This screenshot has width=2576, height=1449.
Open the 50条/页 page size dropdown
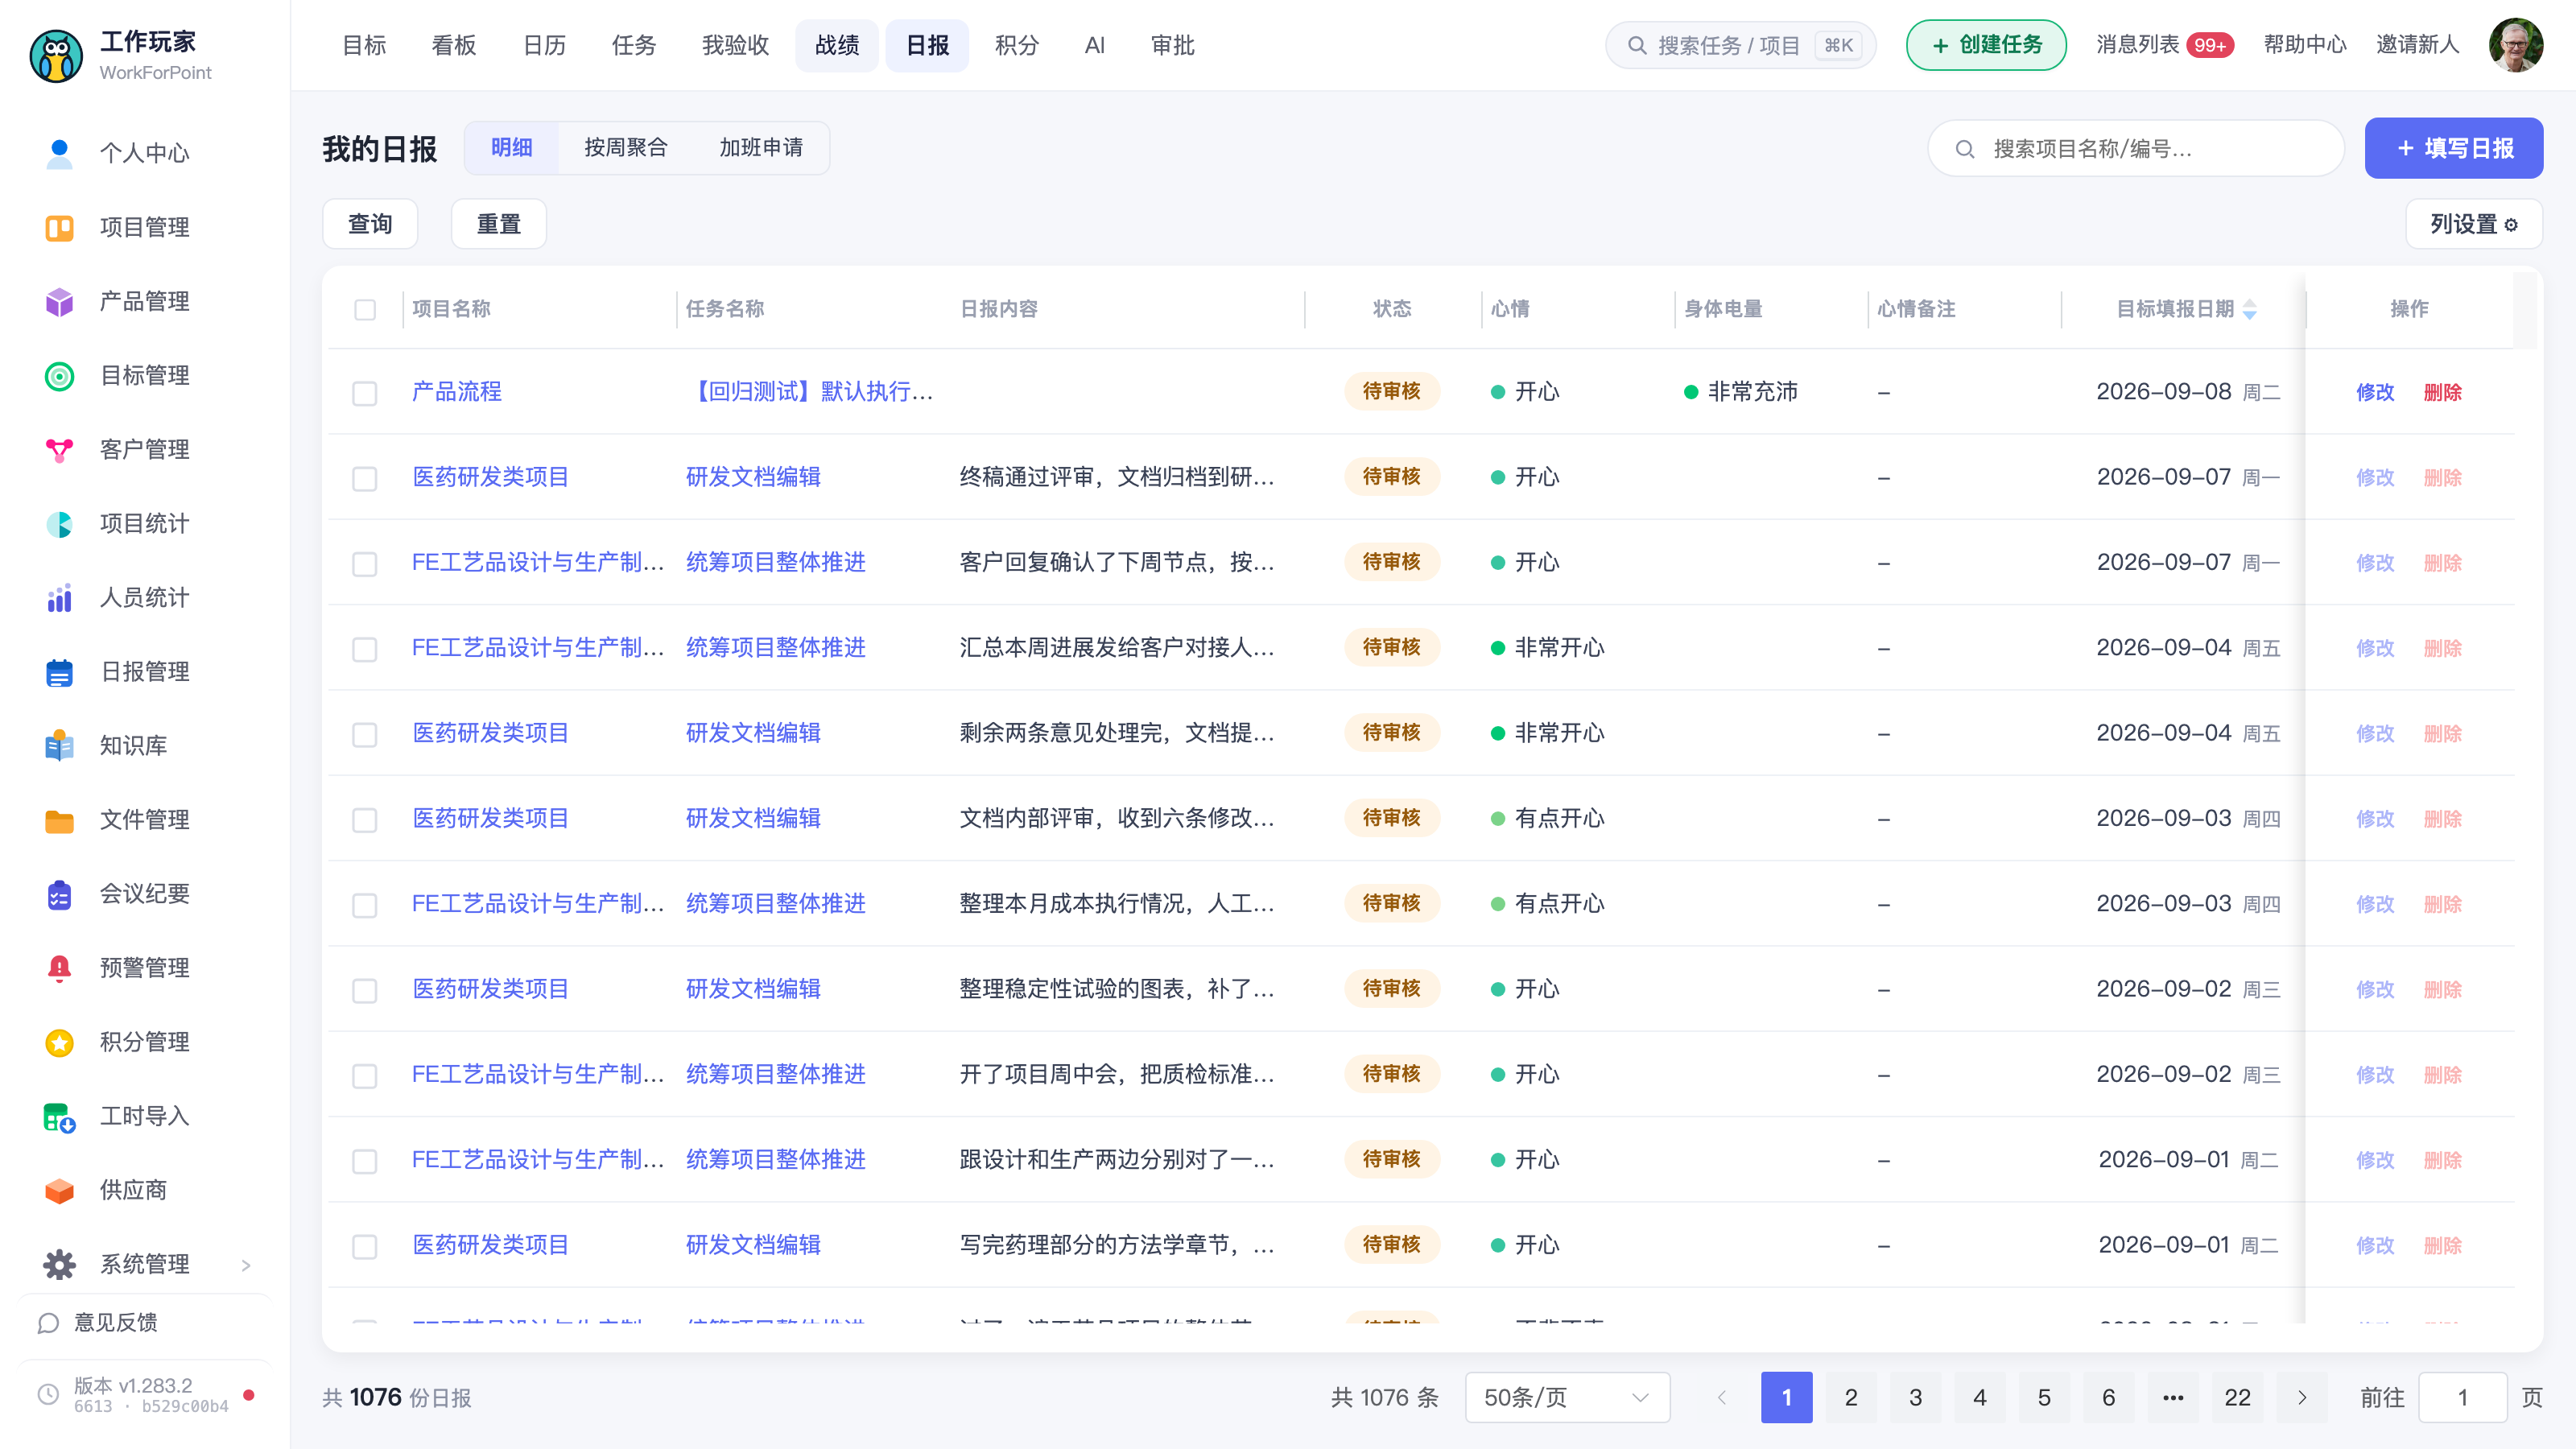(1567, 1397)
